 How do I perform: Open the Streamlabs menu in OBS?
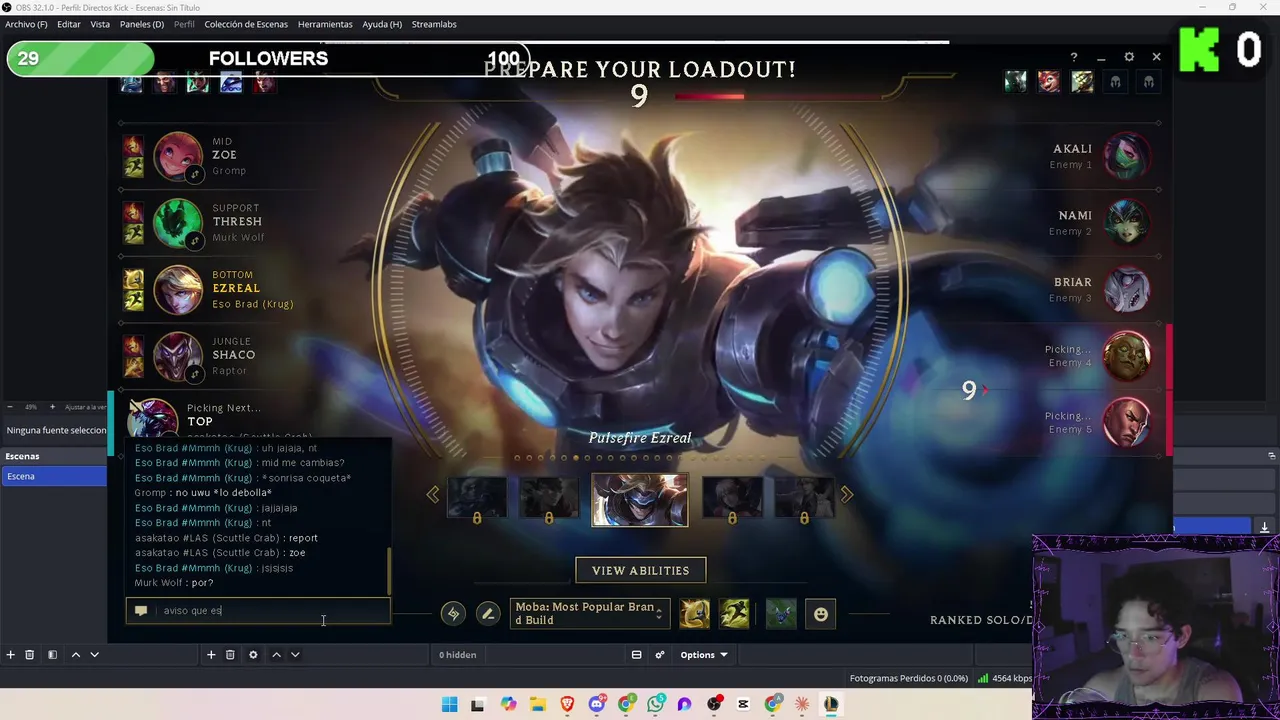pos(434,24)
